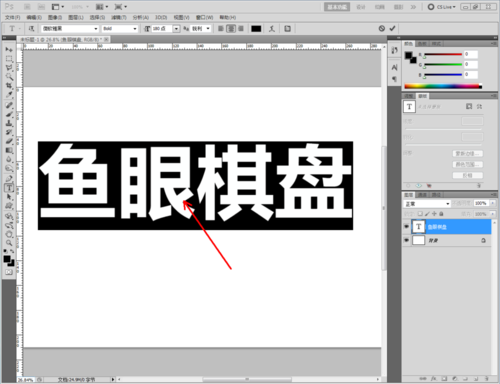Select the Move tool

(9, 49)
